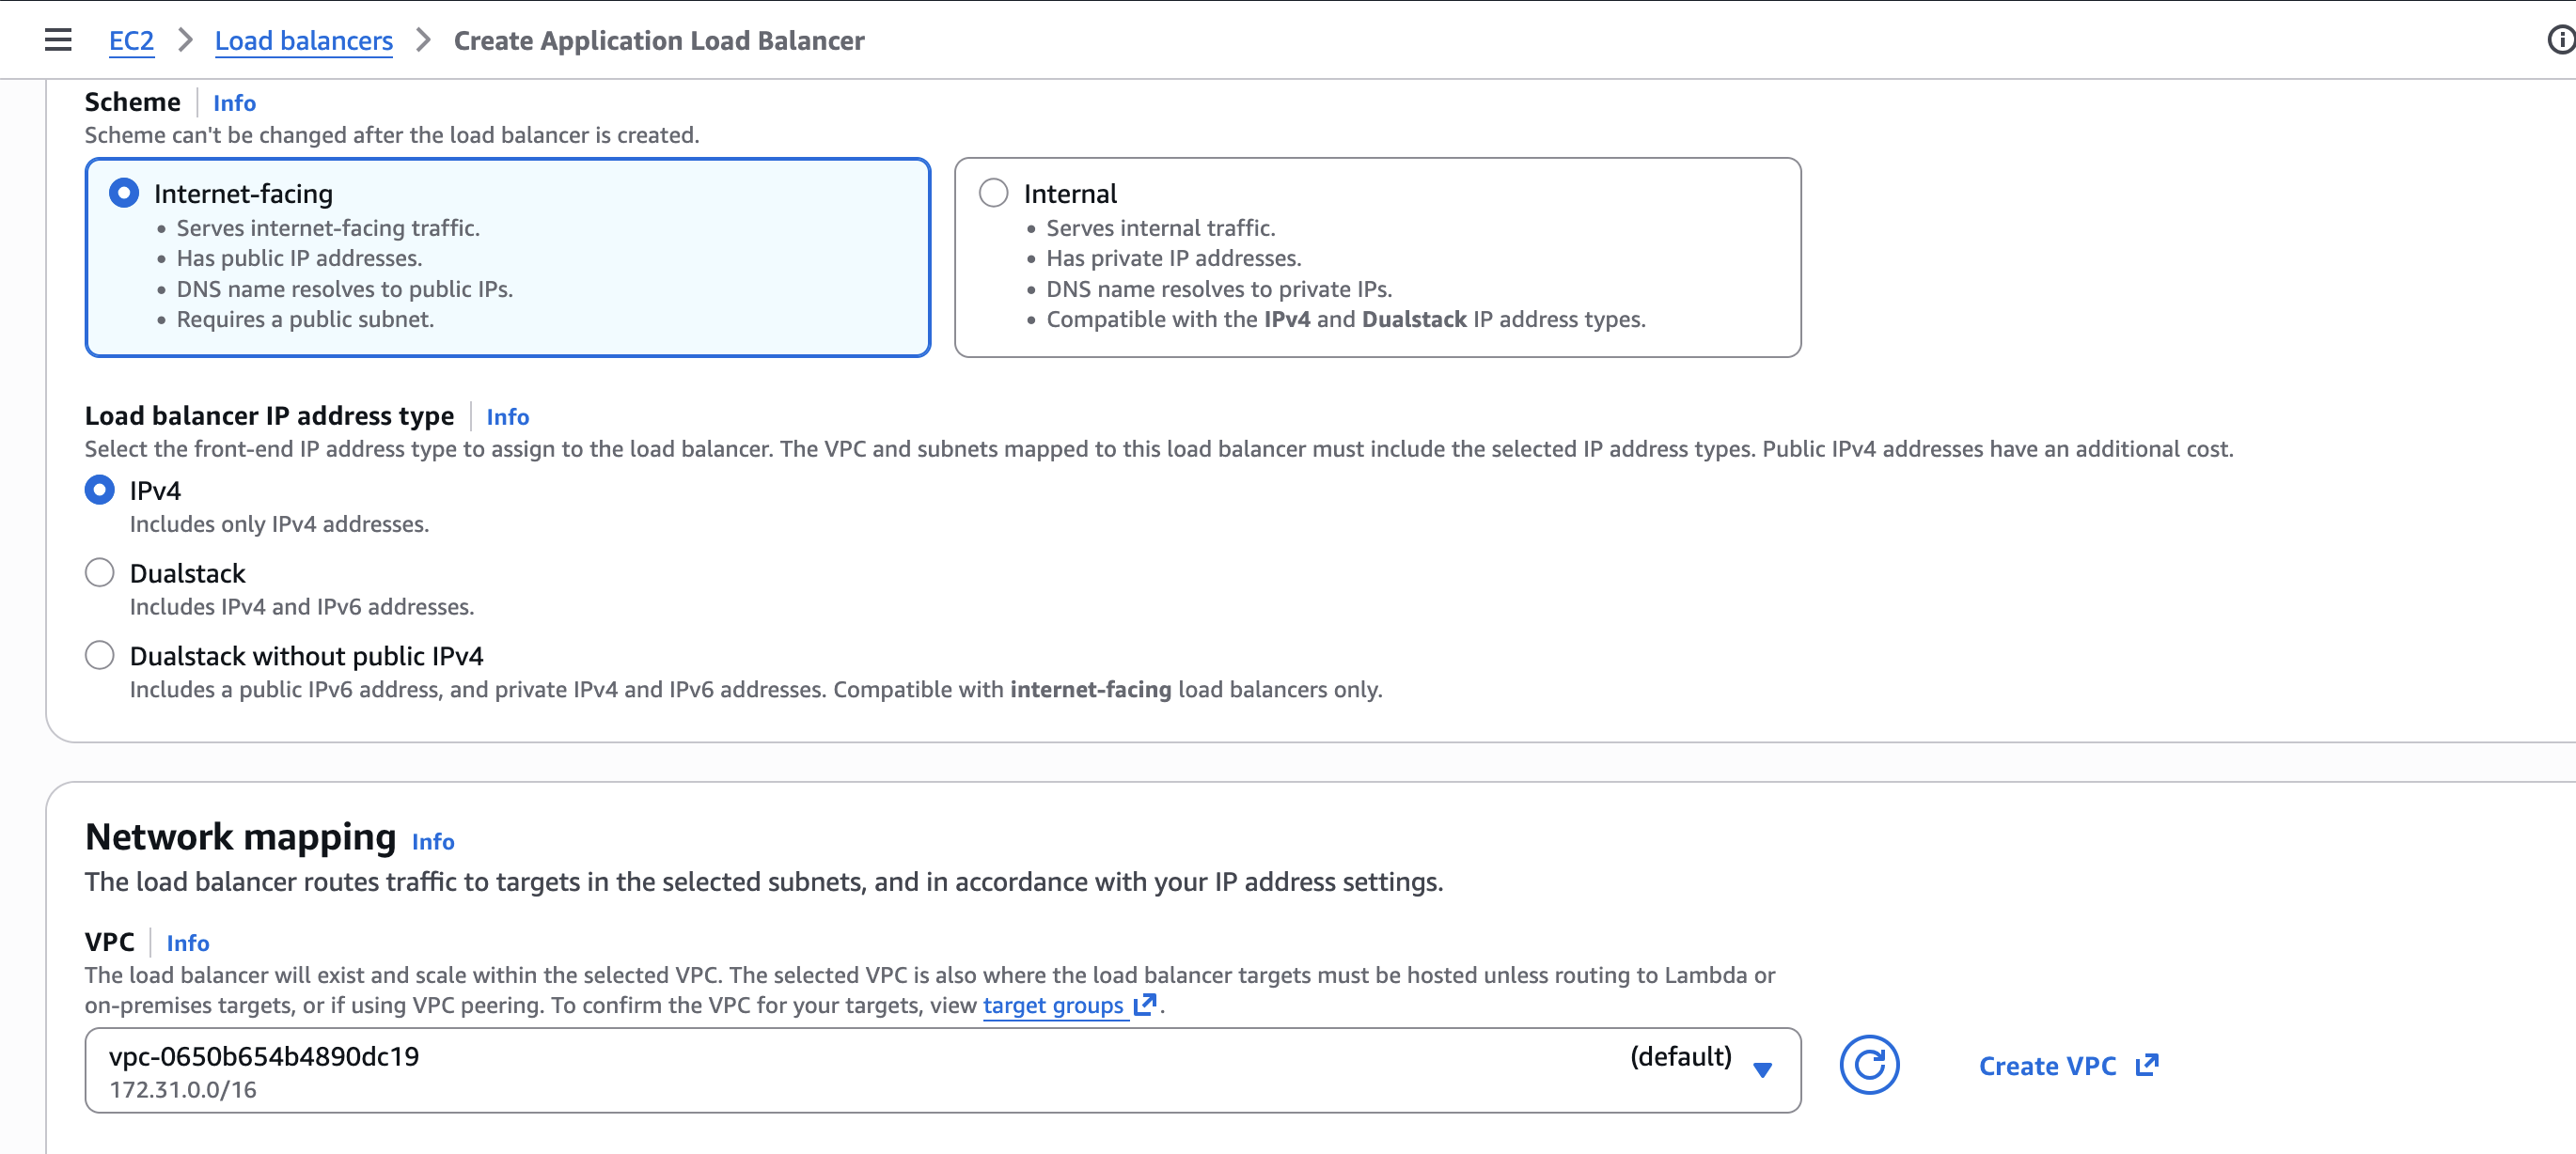
Task: Open the hamburger navigation menu
Action: [58, 40]
